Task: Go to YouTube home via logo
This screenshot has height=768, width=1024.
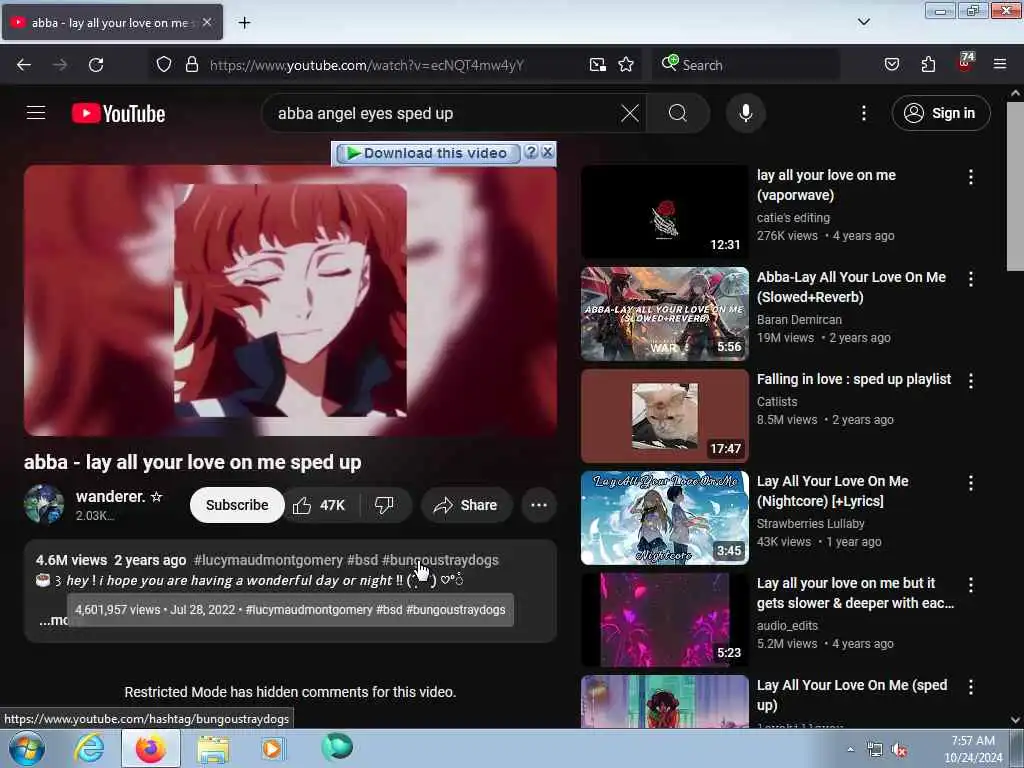Action: [x=118, y=114]
